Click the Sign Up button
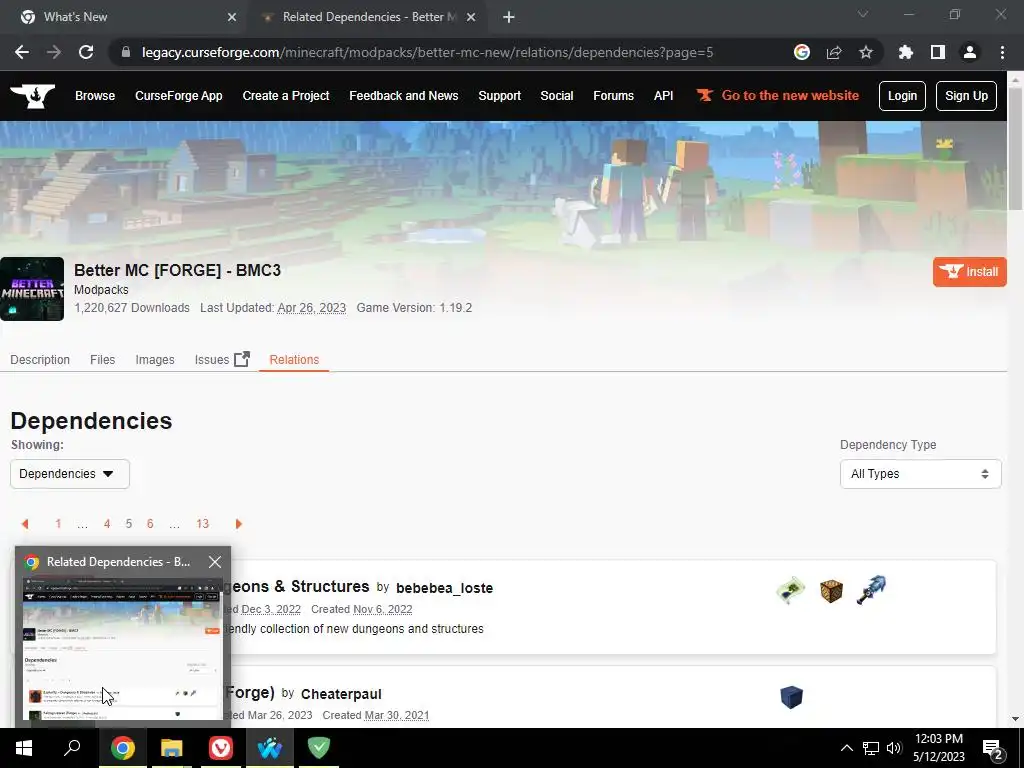Screen dimensions: 1024x768 [967, 96]
